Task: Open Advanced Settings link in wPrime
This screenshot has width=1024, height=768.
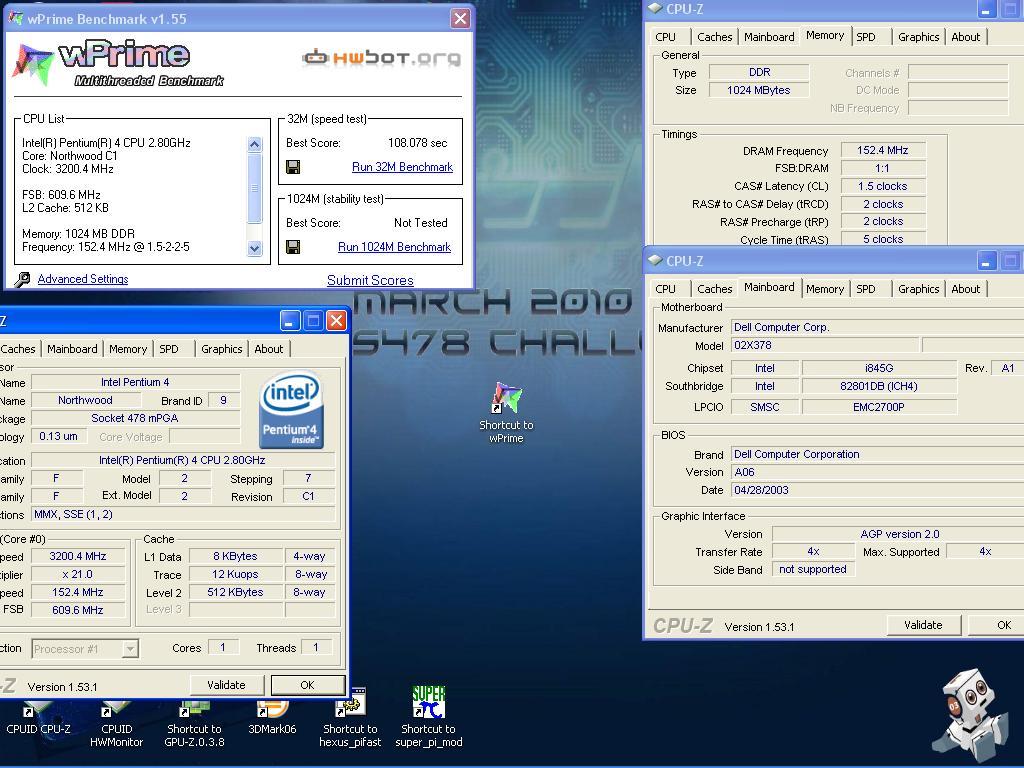Action: [x=83, y=279]
